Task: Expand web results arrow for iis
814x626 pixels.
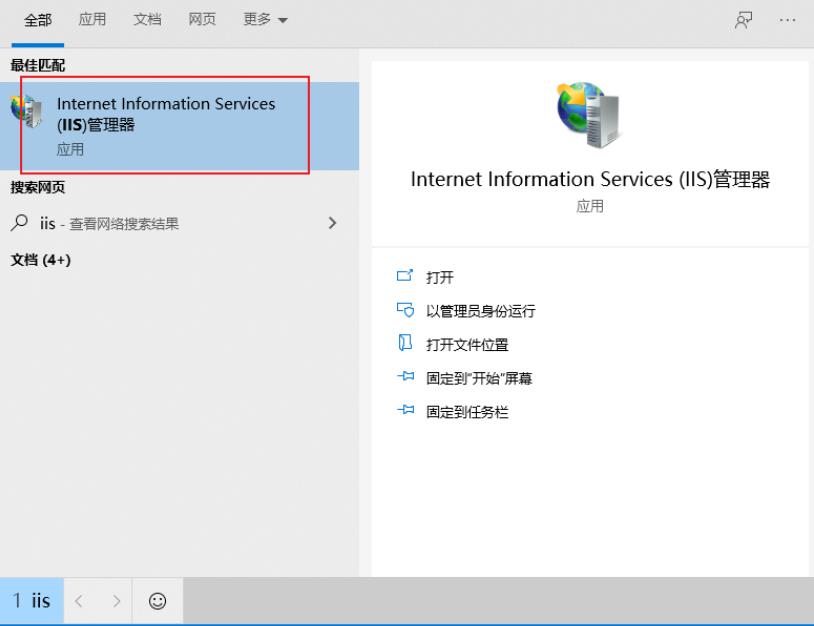Action: click(332, 223)
